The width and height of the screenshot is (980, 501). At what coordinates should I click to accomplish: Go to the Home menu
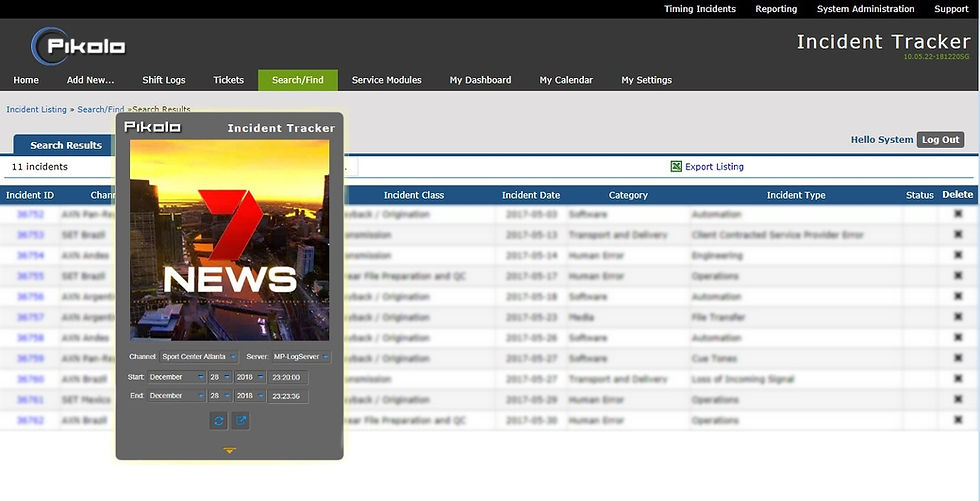[x=26, y=80]
